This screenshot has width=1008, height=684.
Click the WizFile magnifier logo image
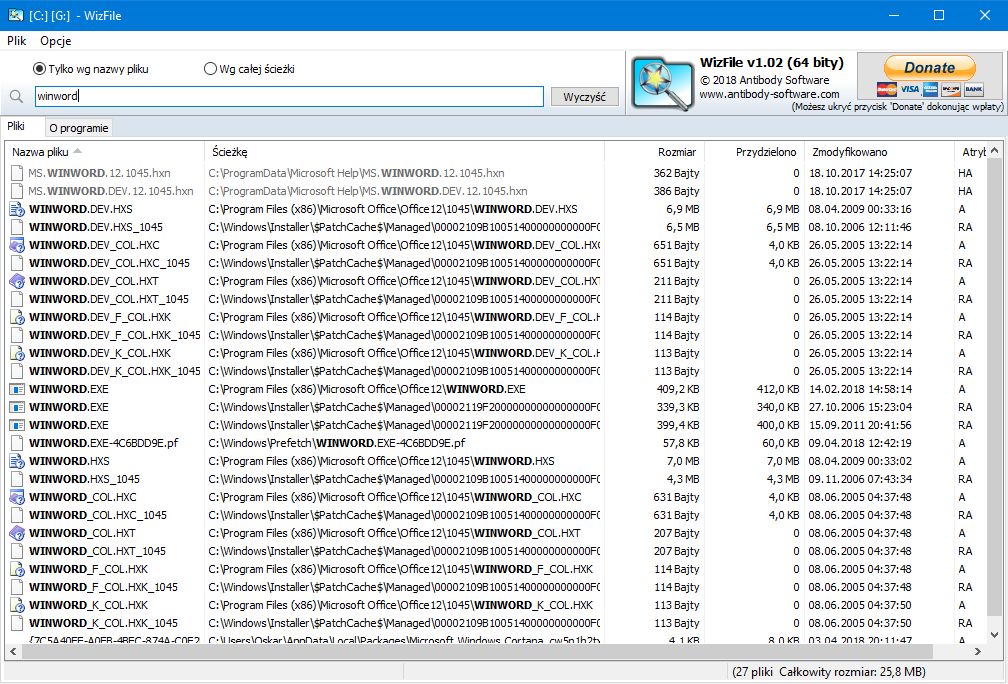pos(662,83)
